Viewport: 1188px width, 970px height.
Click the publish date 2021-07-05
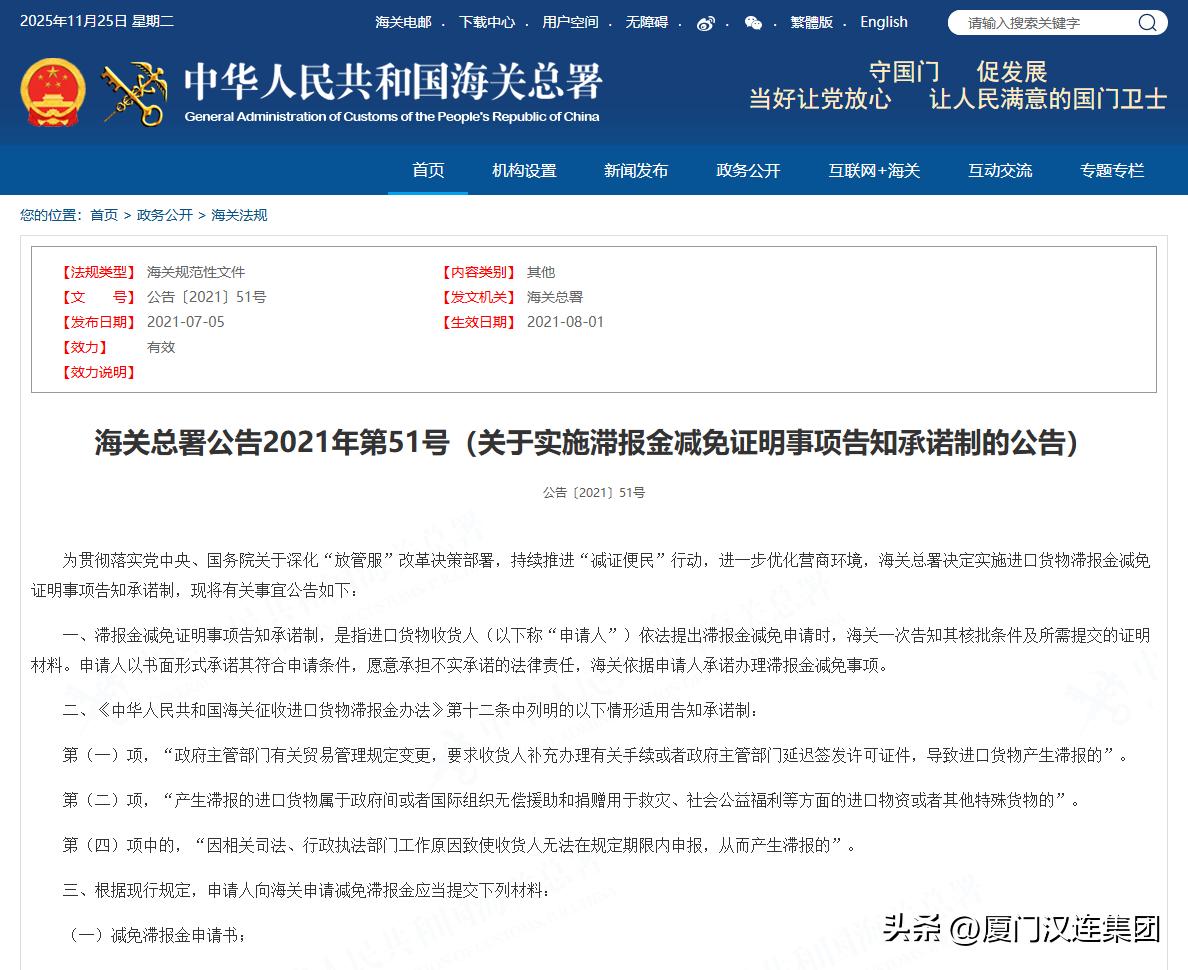[x=186, y=322]
